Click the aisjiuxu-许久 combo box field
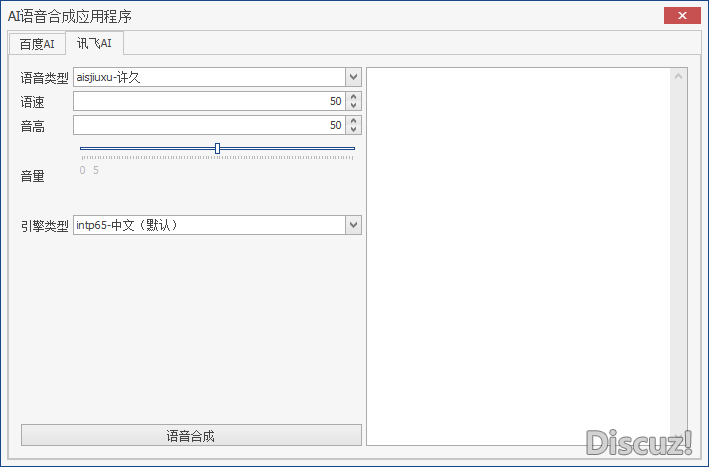Image resolution: width=709 pixels, height=467 pixels. click(210, 77)
